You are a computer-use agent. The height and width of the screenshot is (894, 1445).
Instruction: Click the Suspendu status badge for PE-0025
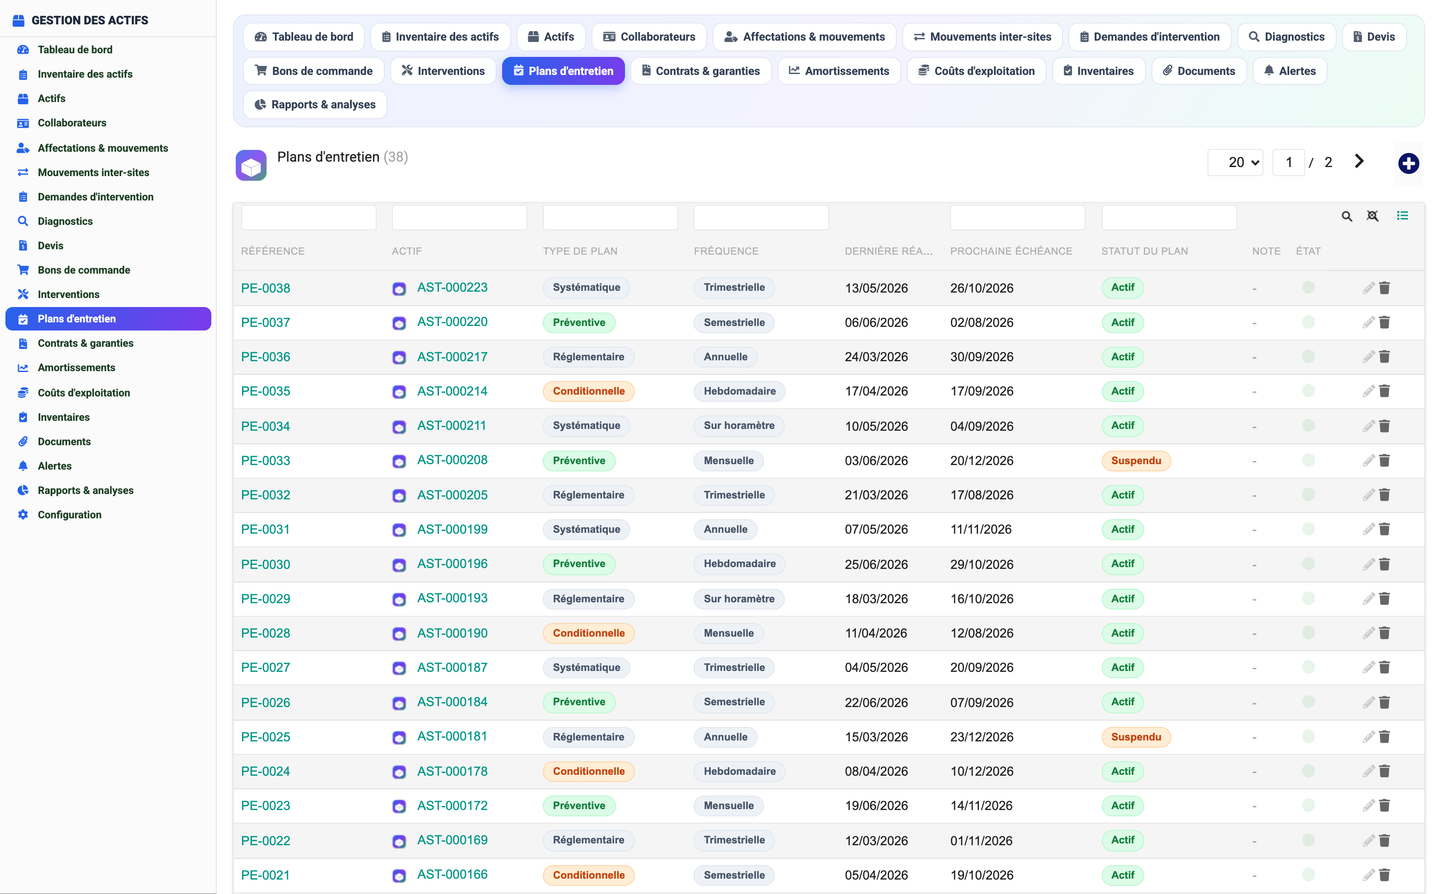tap(1136, 737)
